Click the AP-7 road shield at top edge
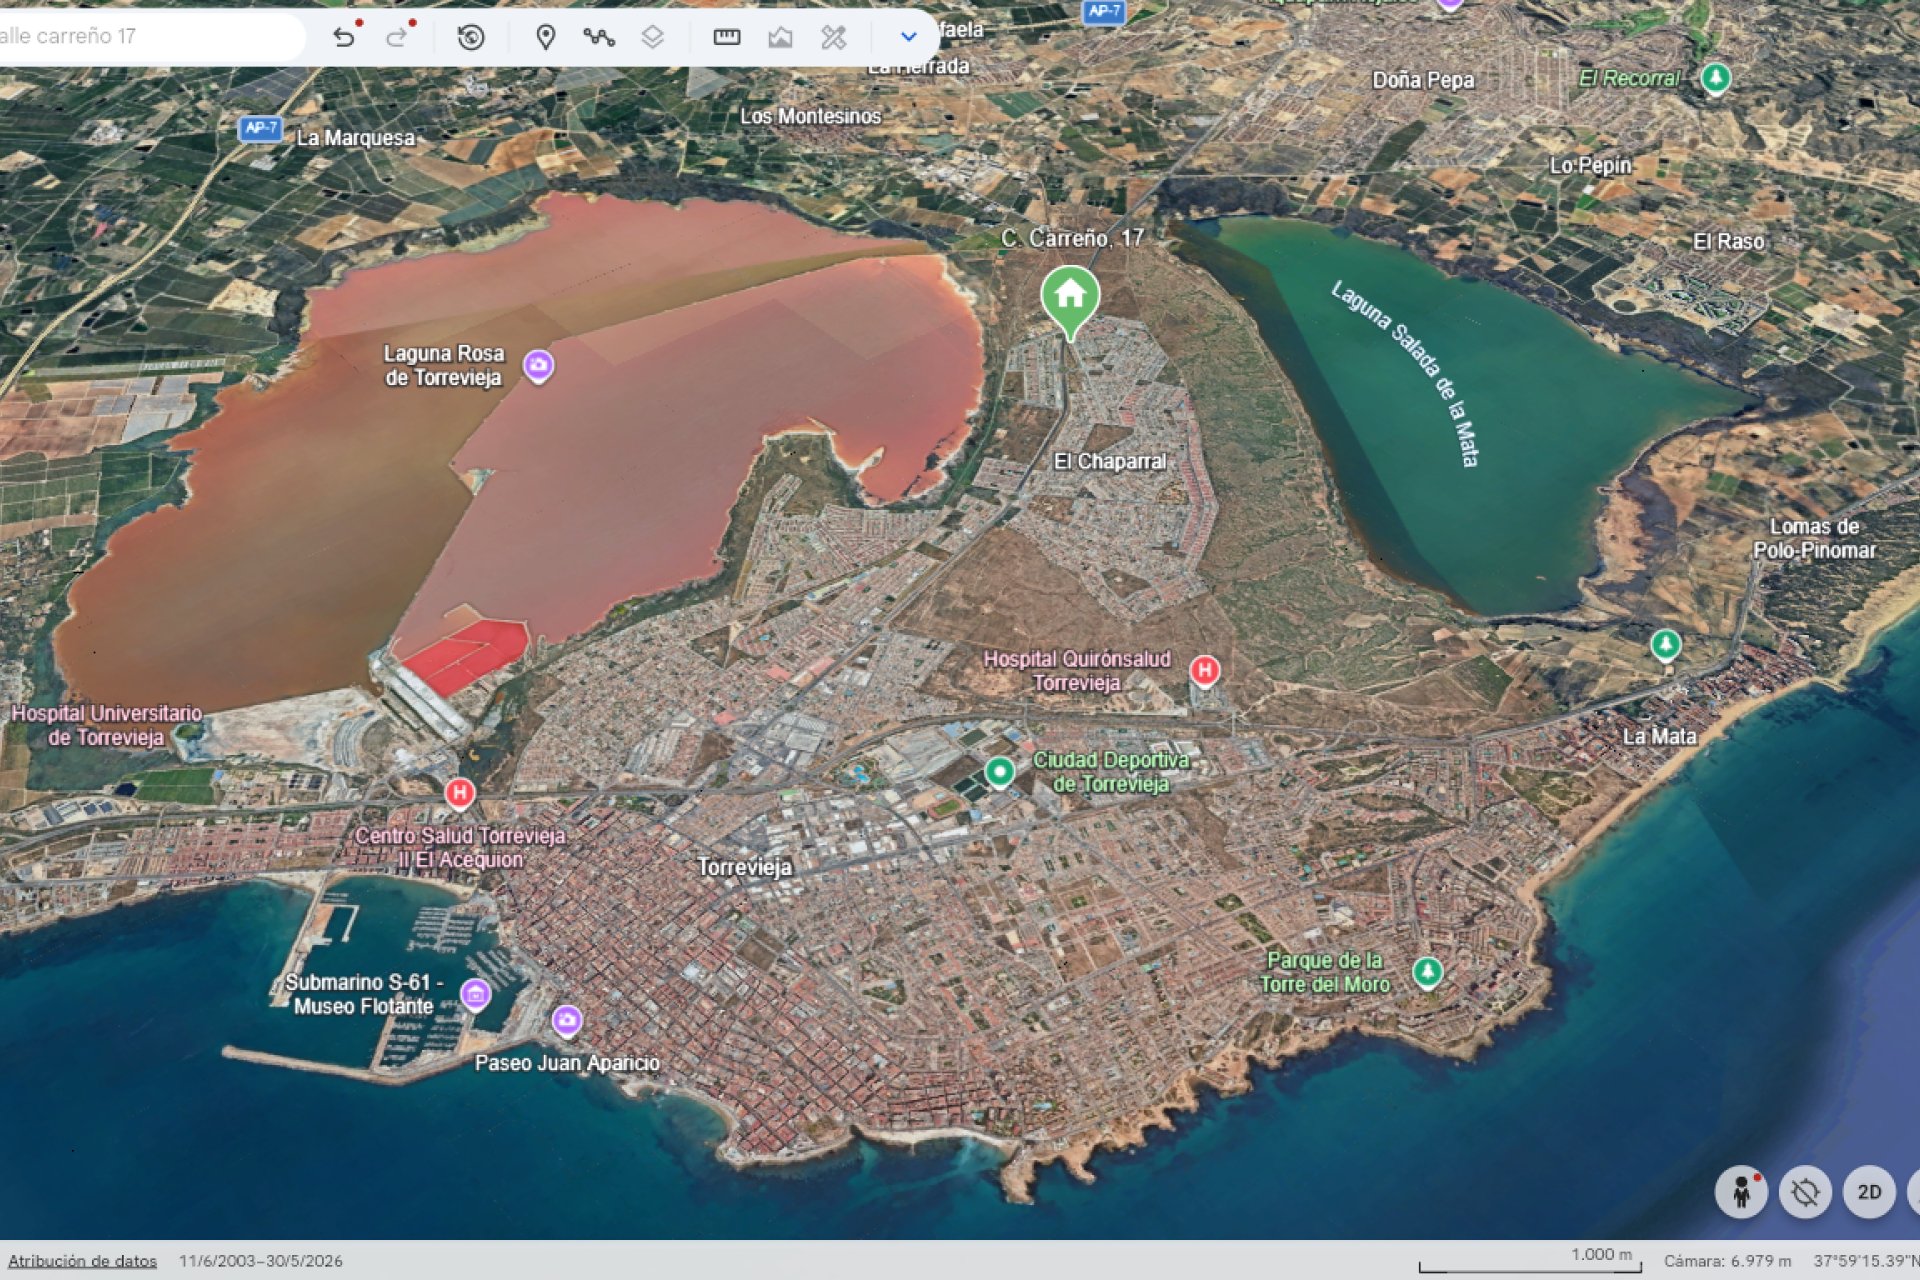 click(1104, 11)
